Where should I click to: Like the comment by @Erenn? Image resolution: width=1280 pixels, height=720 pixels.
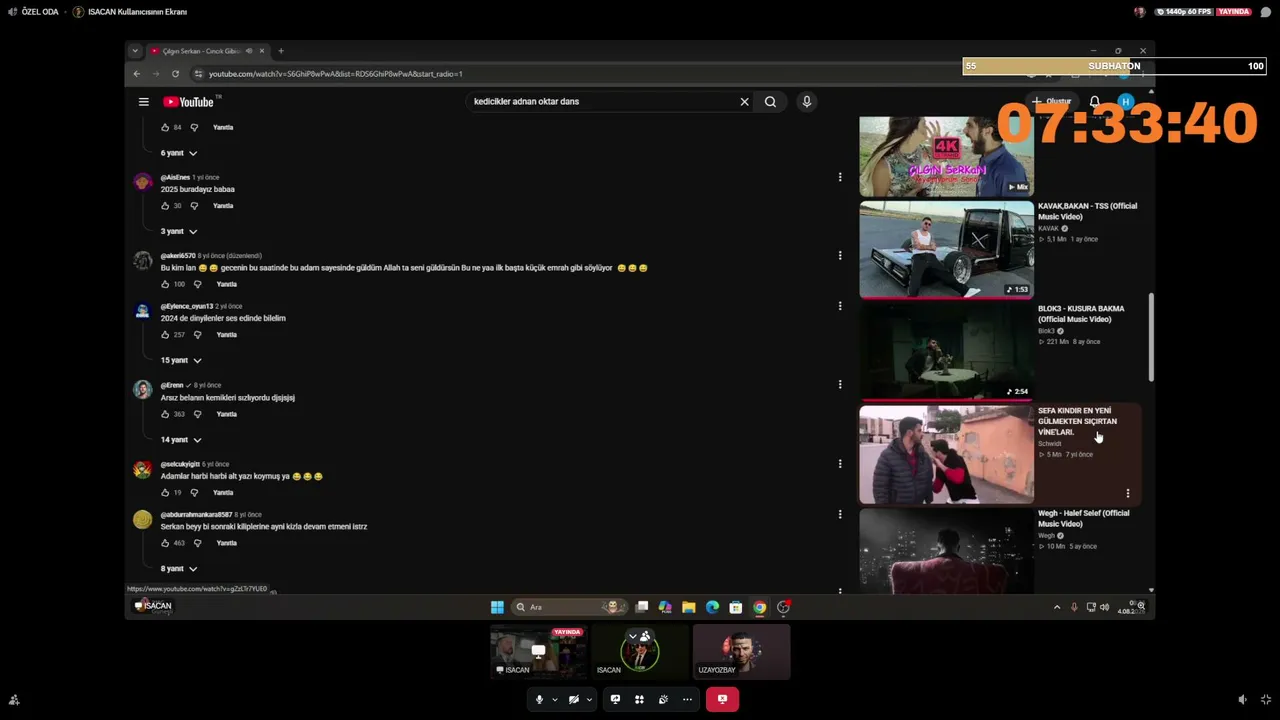coord(165,414)
